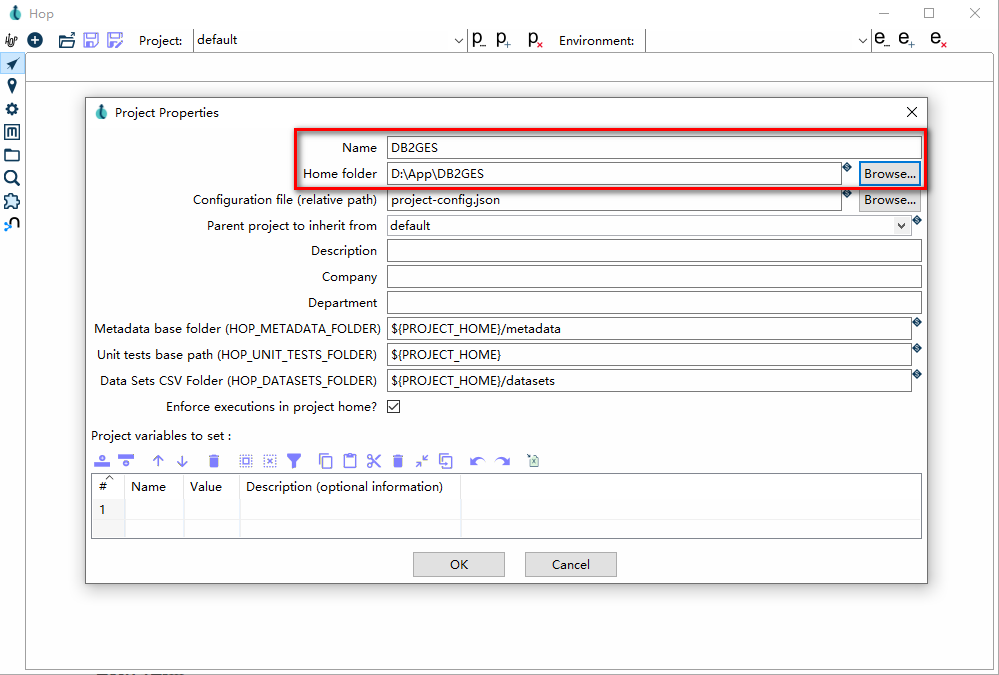
Task: Click the OK button
Action: (x=459, y=565)
